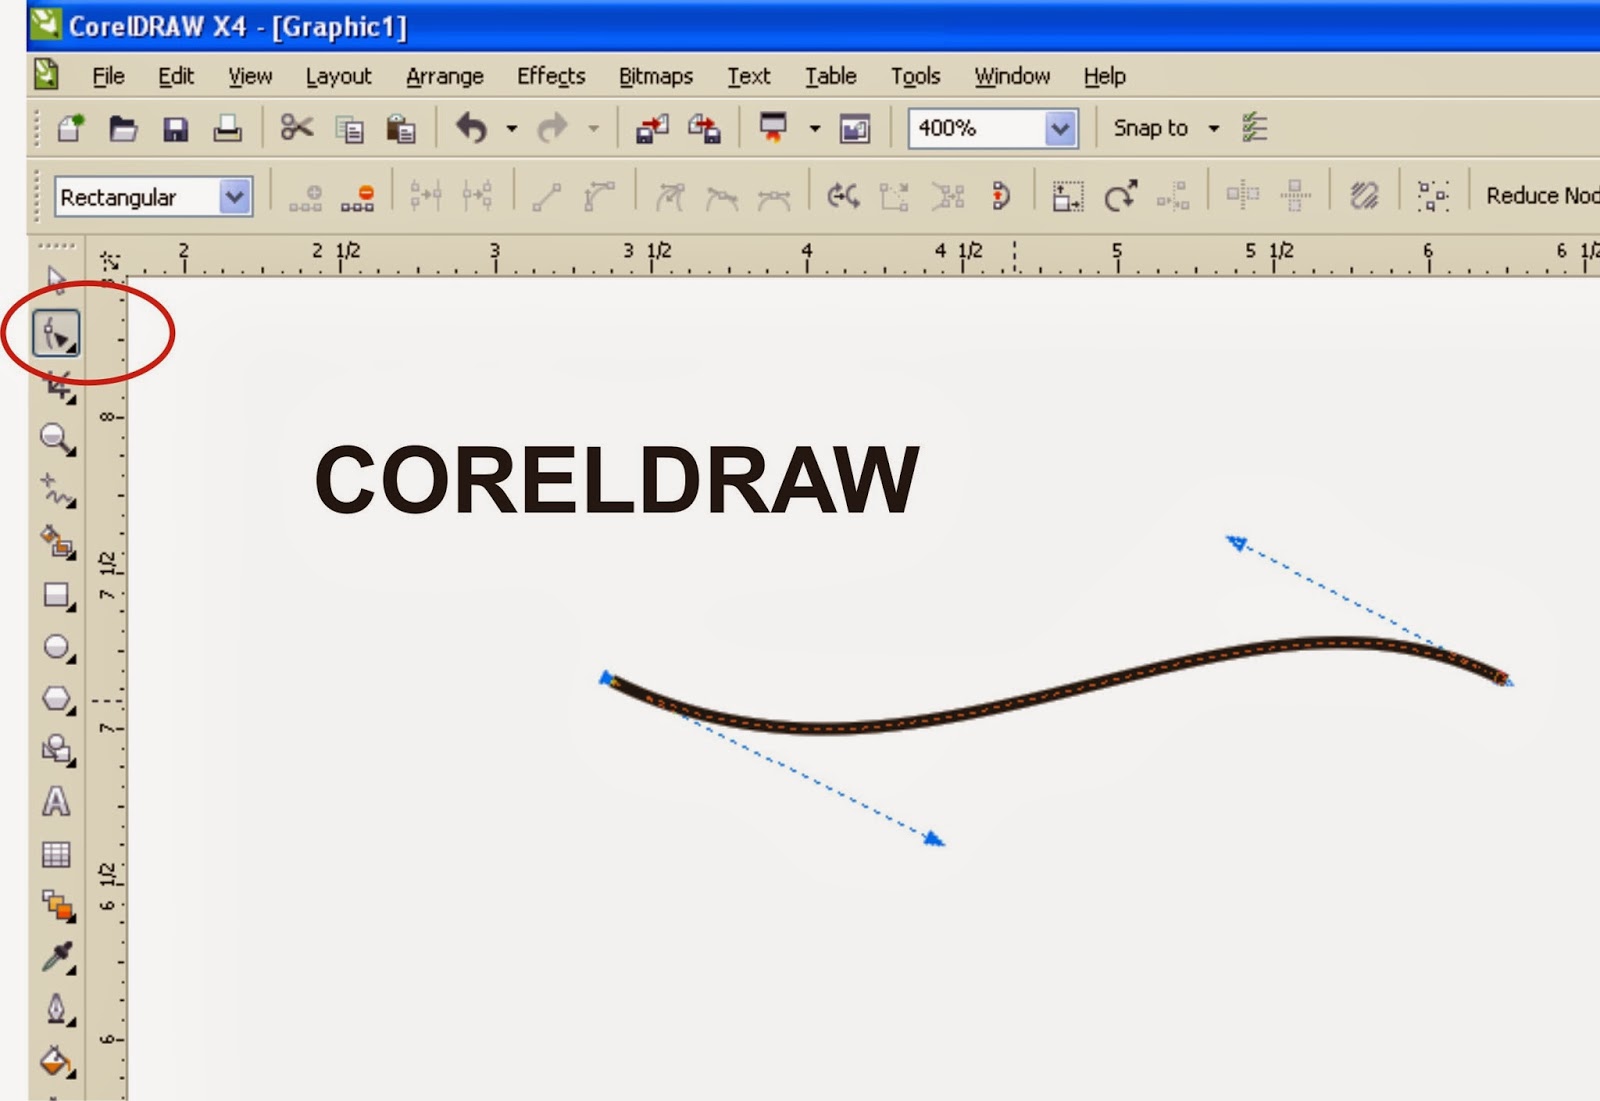Open the Help menu

(1104, 76)
